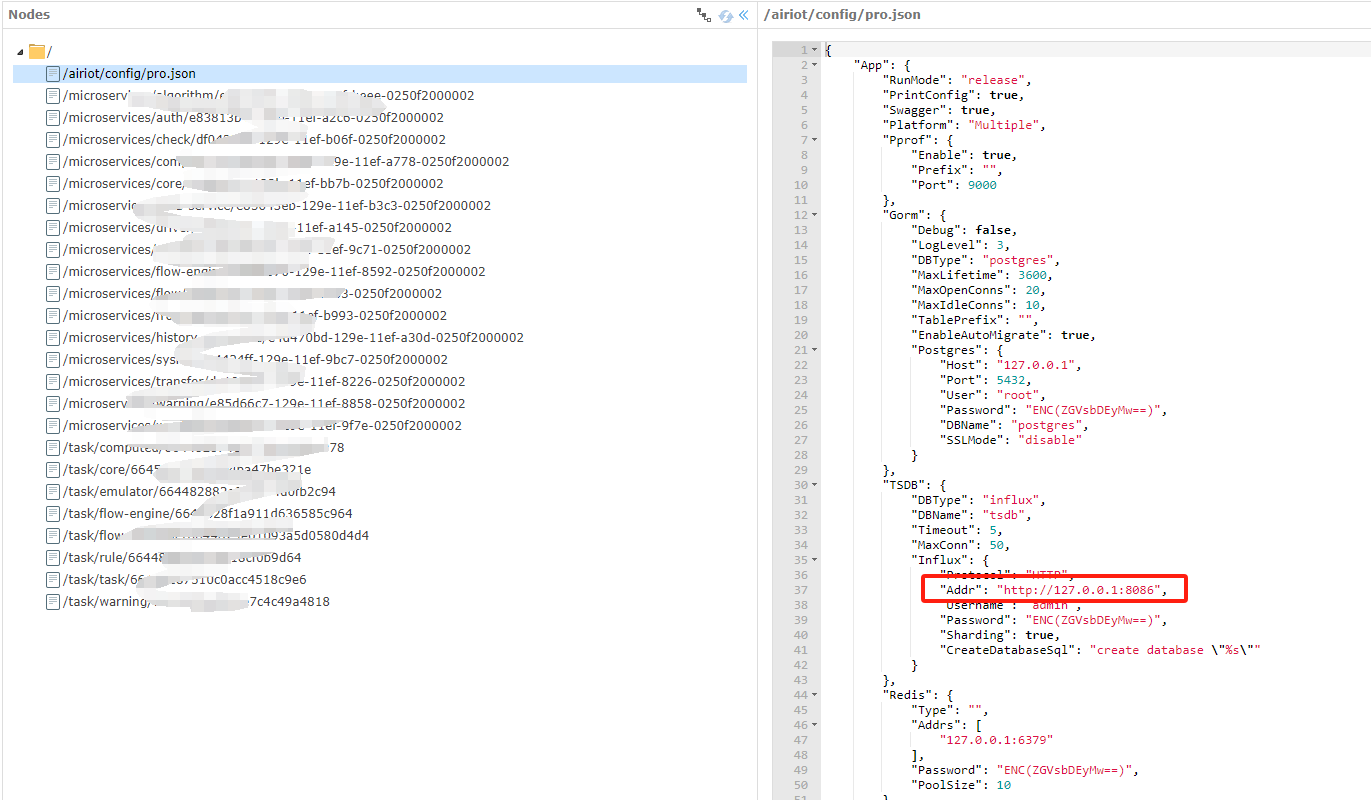Collapse the root "/" tree node arrow

[x=21, y=52]
